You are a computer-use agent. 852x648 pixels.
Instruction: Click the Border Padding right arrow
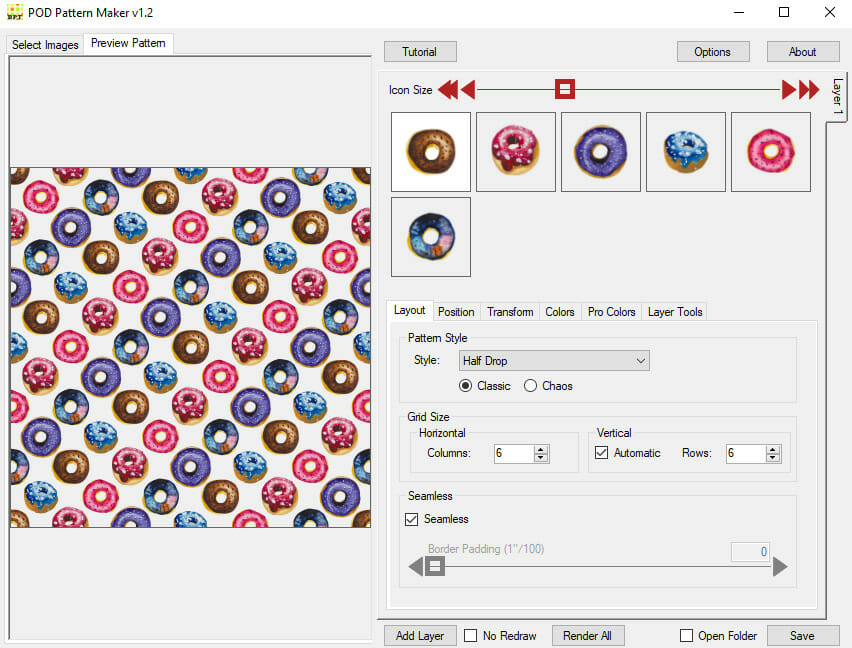[780, 567]
